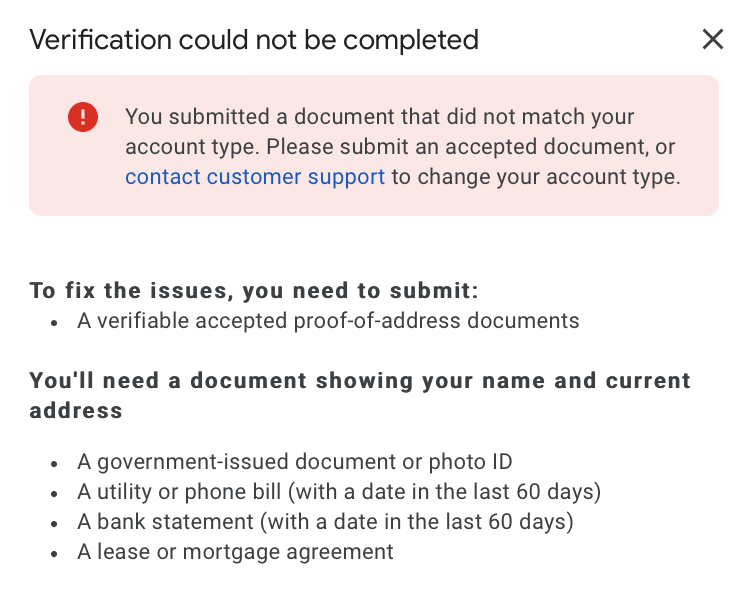Select the government-issued document or photo ID item
The height and width of the screenshot is (606, 752).
coord(294,462)
